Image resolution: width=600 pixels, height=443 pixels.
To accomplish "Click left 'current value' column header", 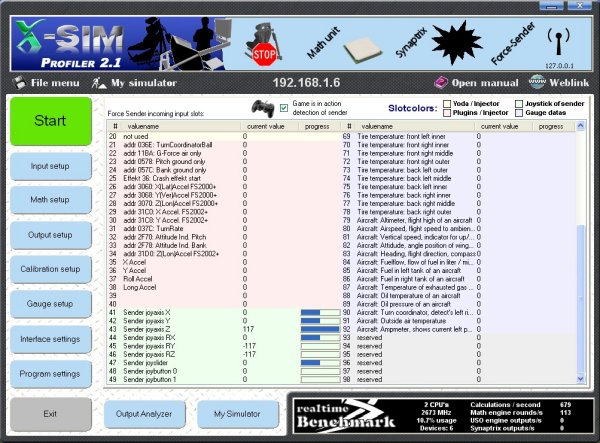I will (269, 126).
